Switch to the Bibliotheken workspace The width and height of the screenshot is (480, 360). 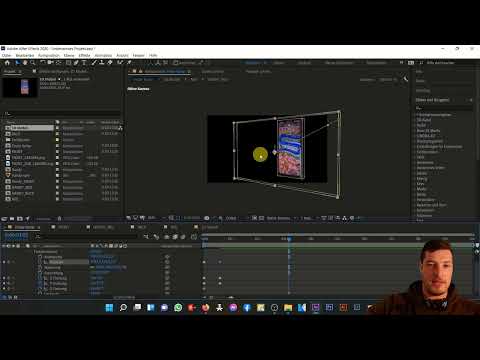pyautogui.click(x=377, y=63)
